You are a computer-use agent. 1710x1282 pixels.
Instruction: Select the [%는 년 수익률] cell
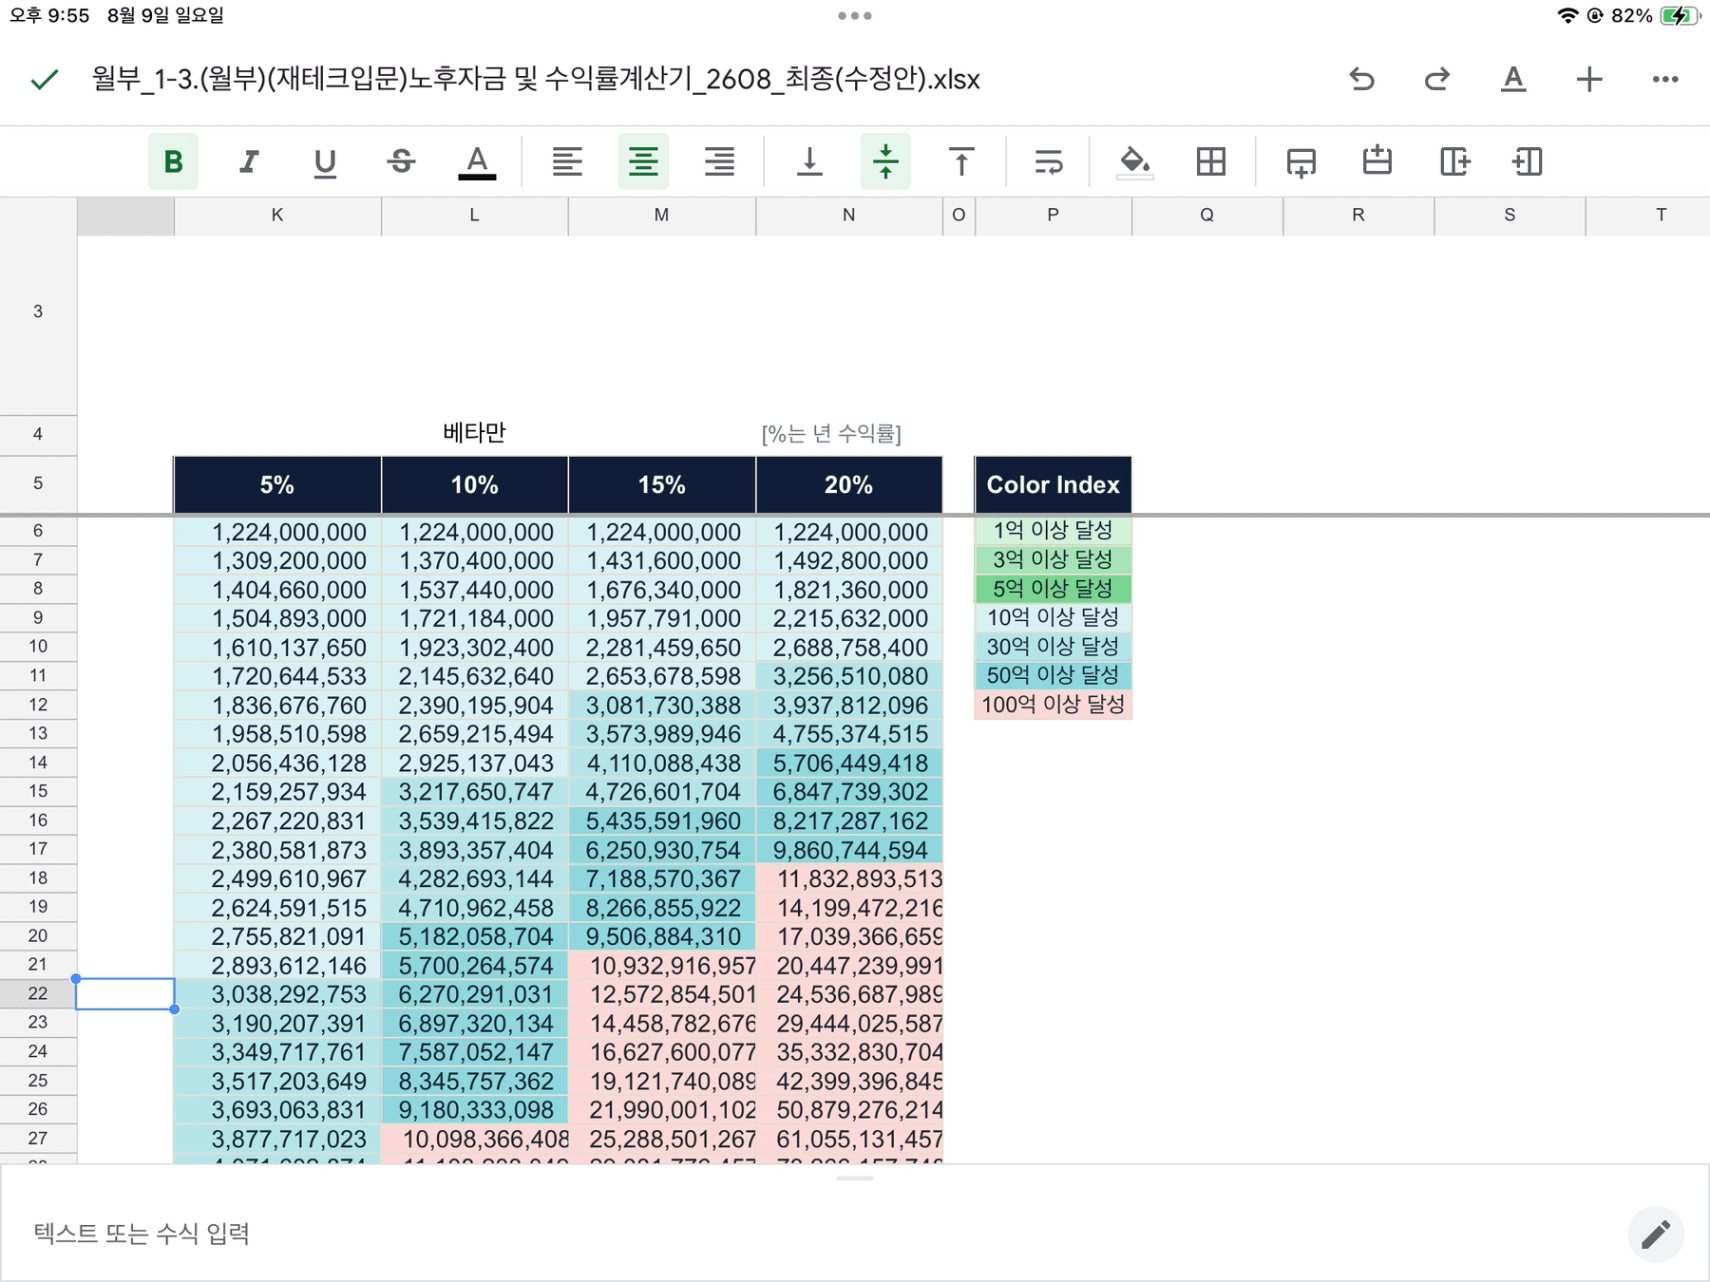831,434
